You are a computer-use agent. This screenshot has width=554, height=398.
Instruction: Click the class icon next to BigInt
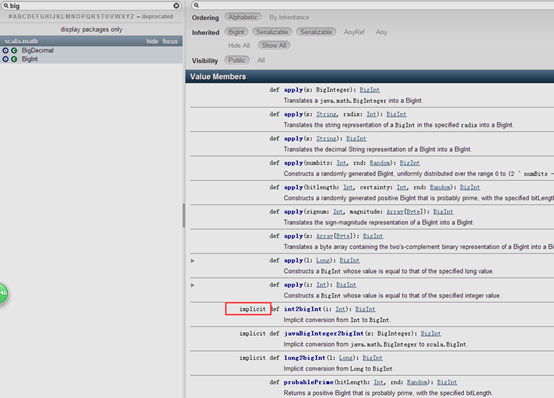pos(14,59)
